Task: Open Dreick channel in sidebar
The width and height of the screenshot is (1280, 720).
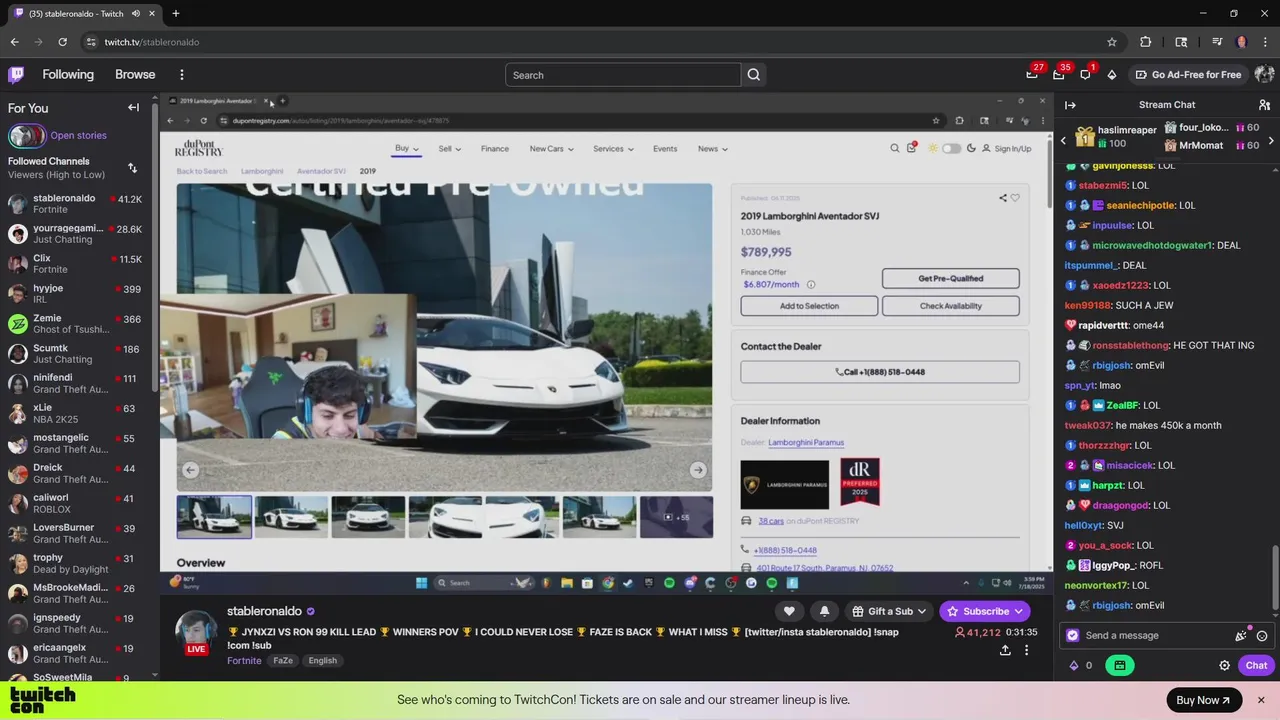Action: coord(76,474)
